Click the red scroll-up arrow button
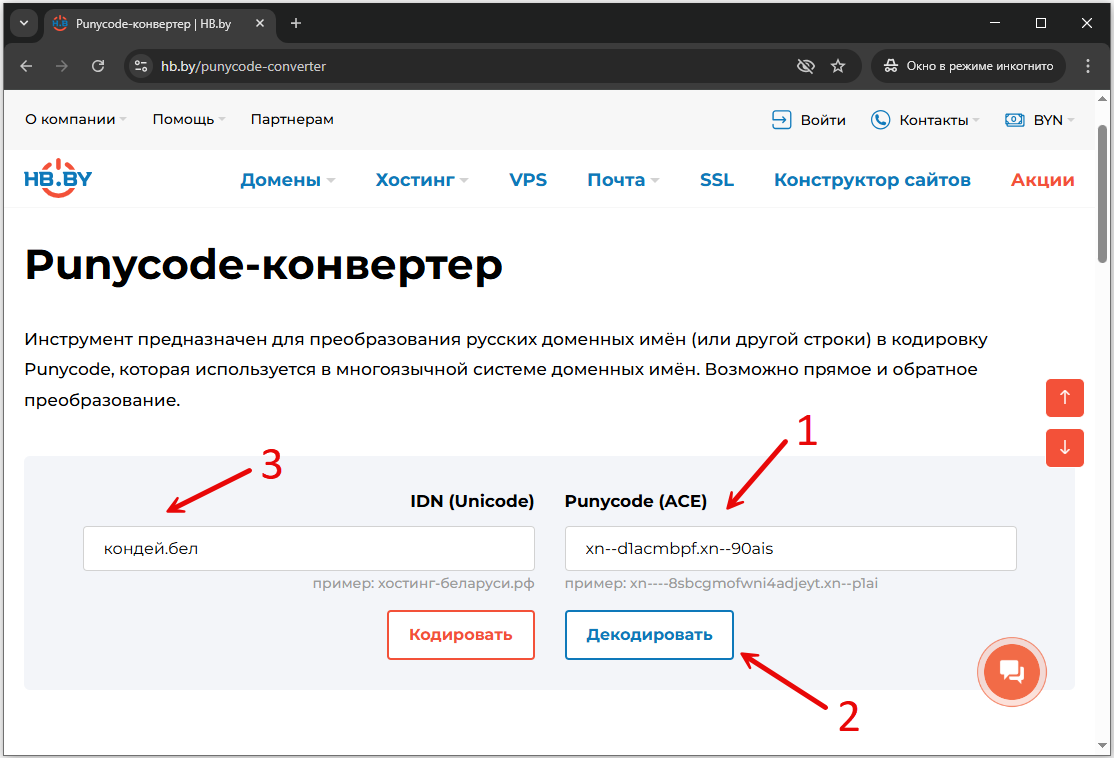Image resolution: width=1114 pixels, height=758 pixels. pos(1064,398)
